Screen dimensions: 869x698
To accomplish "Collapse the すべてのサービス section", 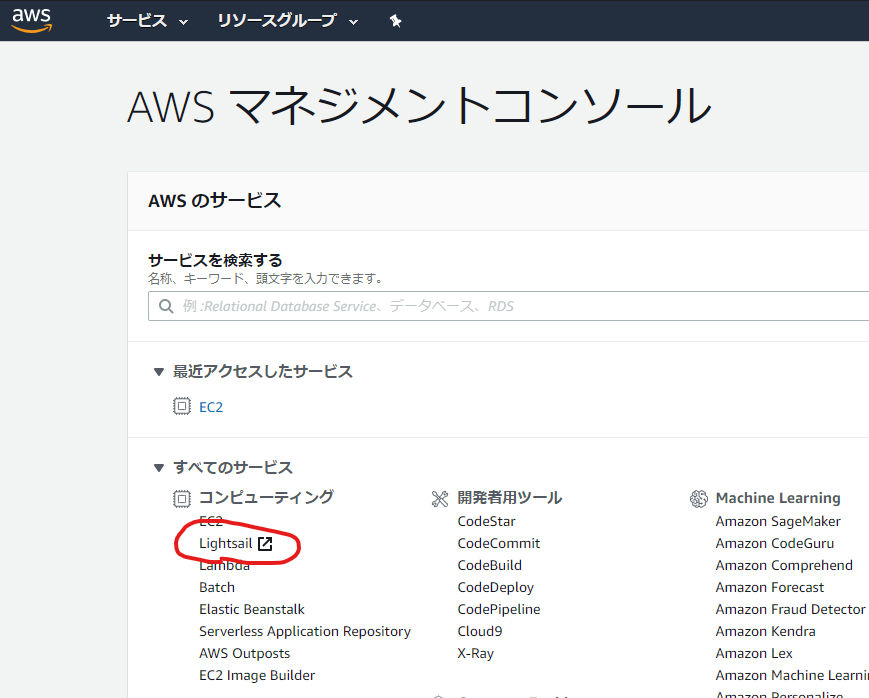I will tap(159, 468).
